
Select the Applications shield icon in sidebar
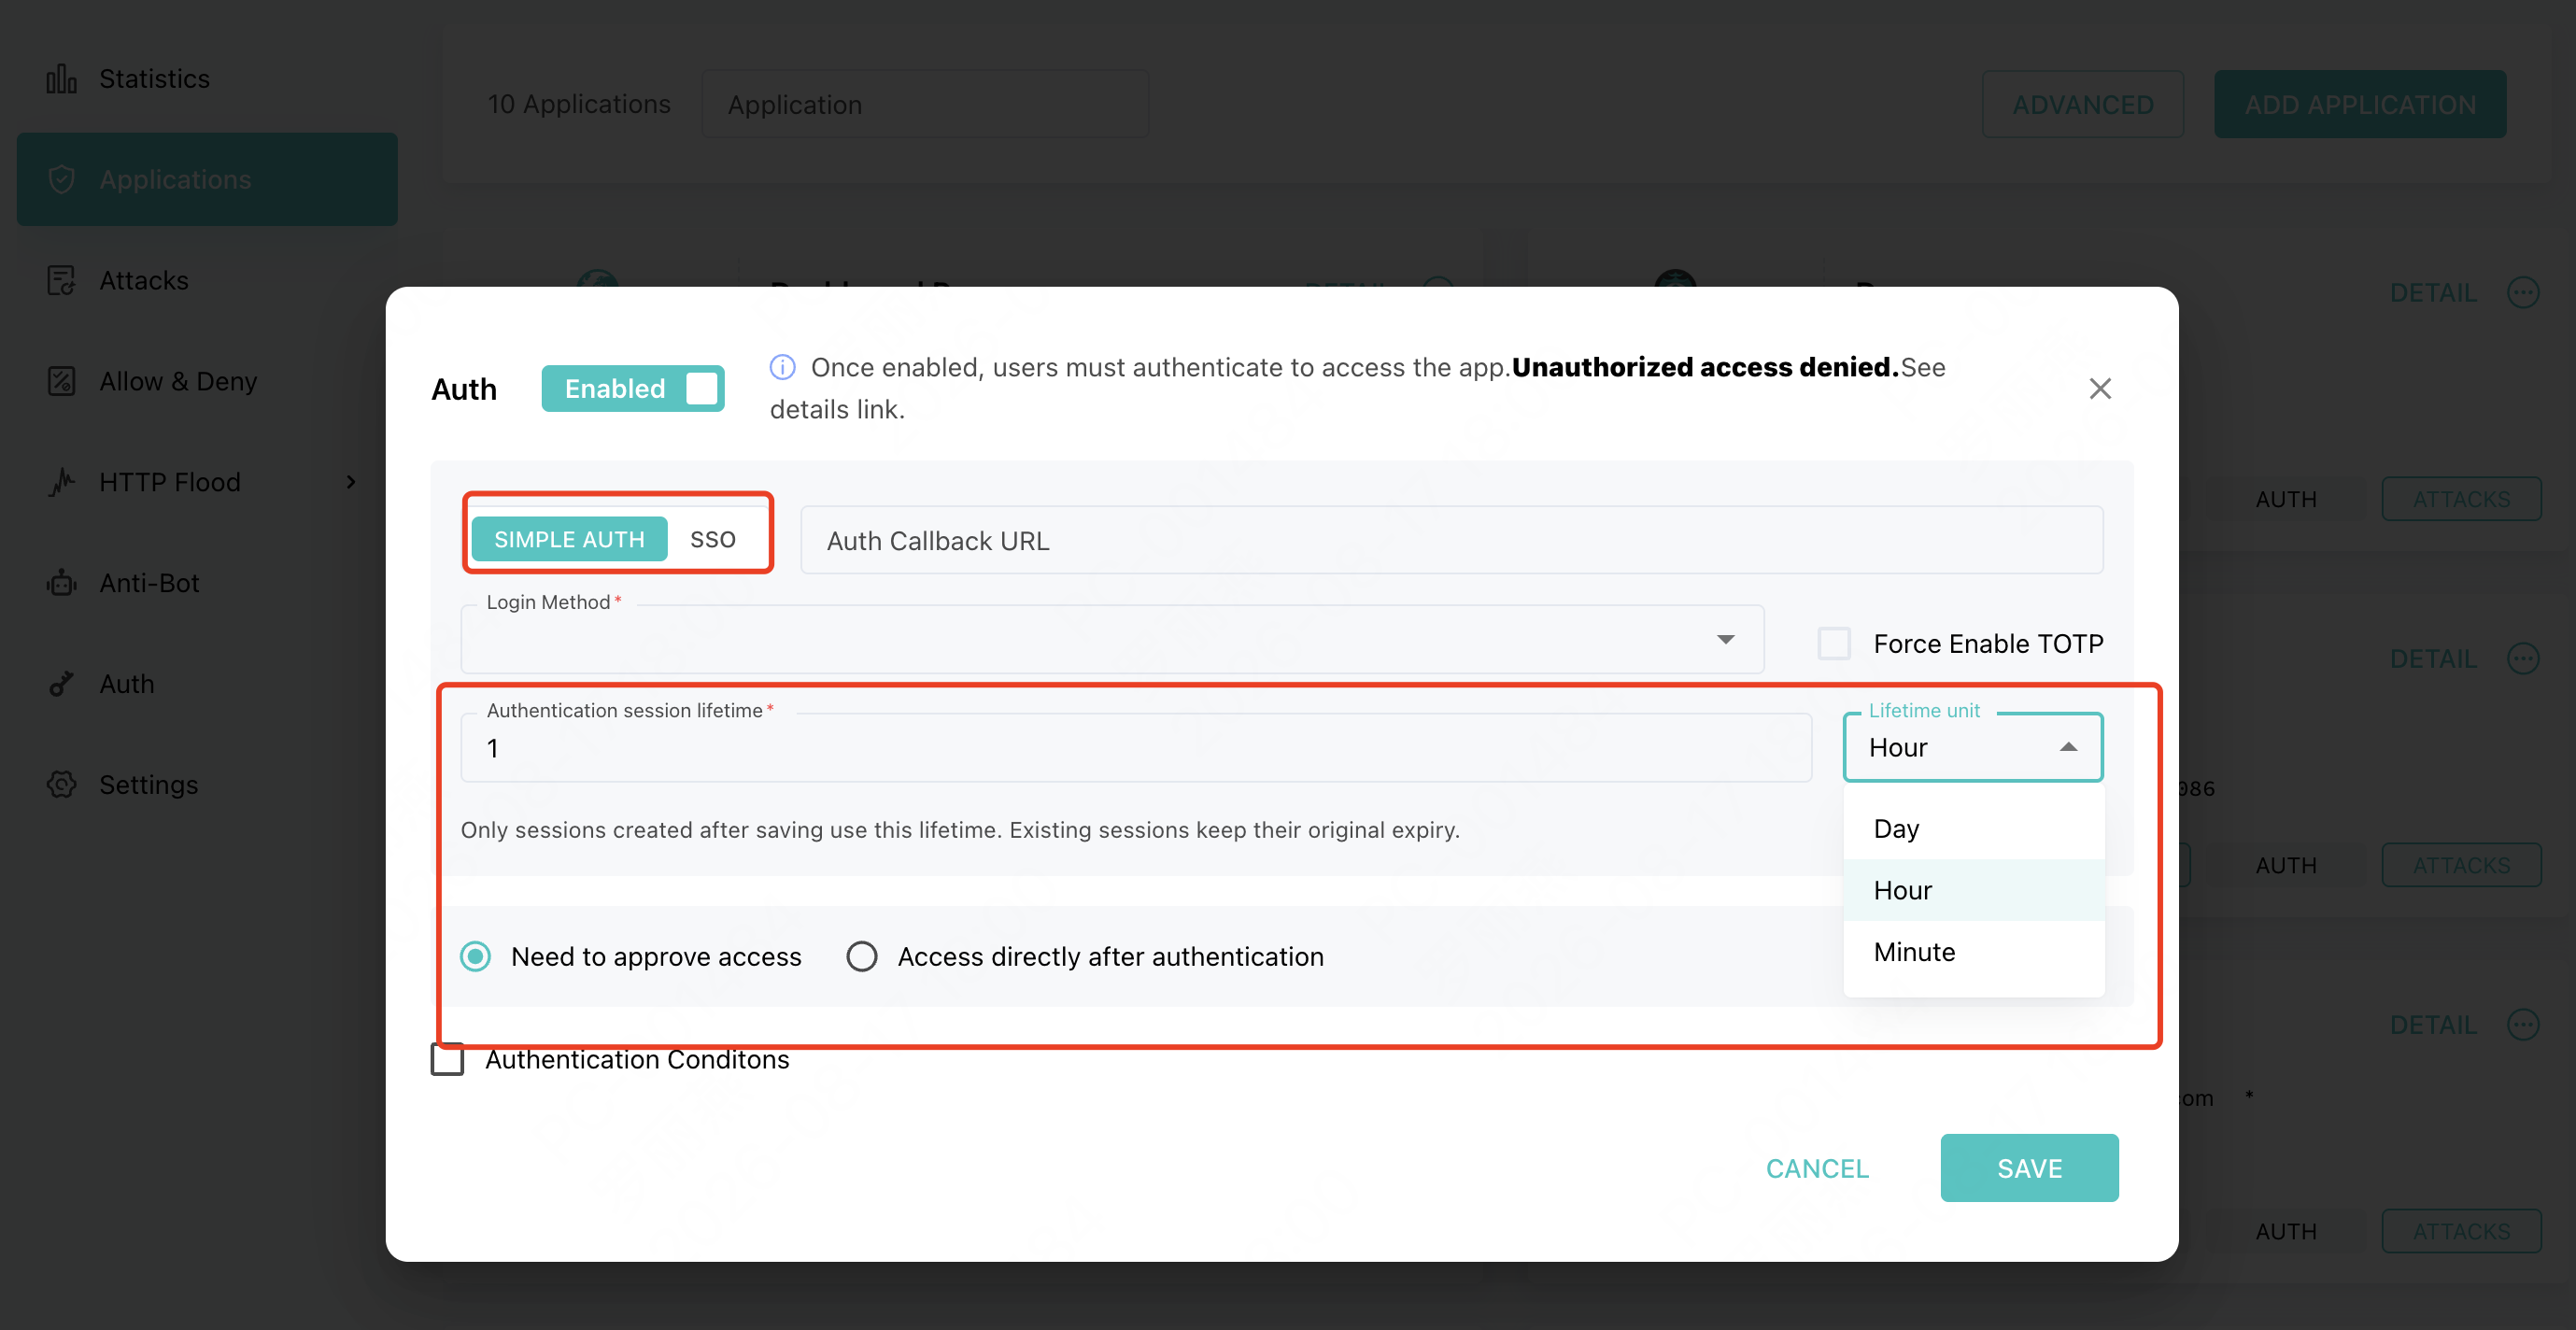pyautogui.click(x=61, y=179)
